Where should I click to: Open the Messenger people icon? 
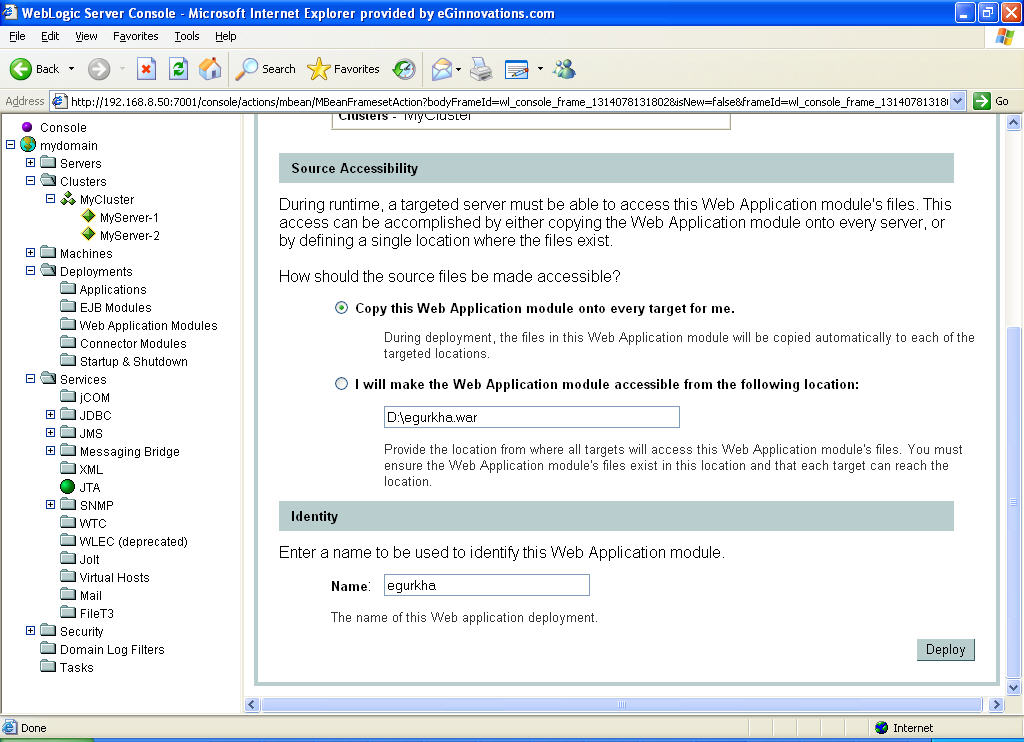(564, 69)
